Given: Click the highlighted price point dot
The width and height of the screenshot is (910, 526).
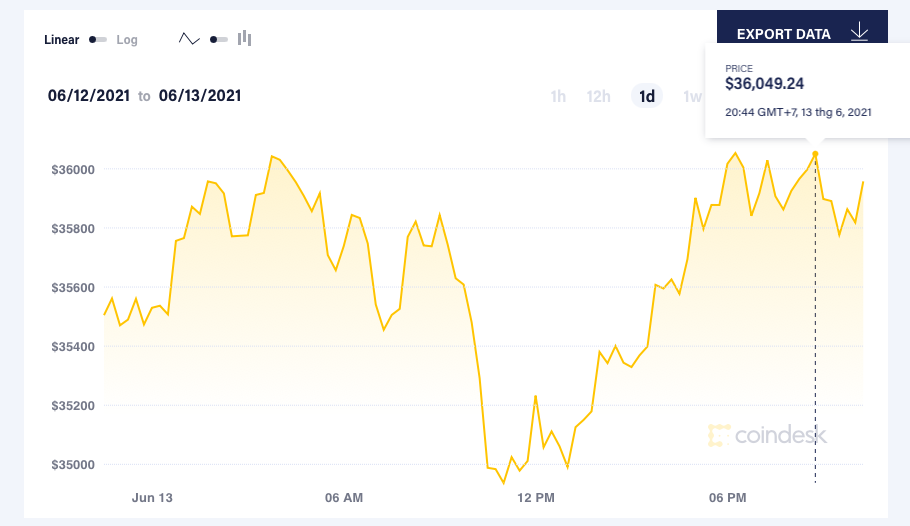Looking at the screenshot, I should 815,154.
